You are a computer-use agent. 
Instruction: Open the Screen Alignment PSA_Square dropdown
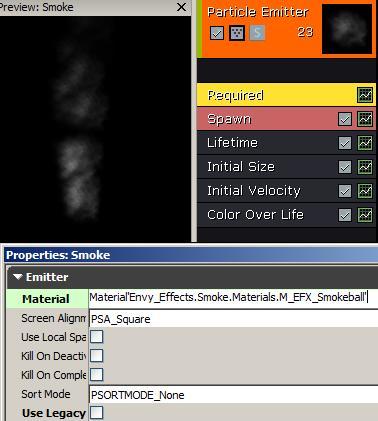[233, 319]
